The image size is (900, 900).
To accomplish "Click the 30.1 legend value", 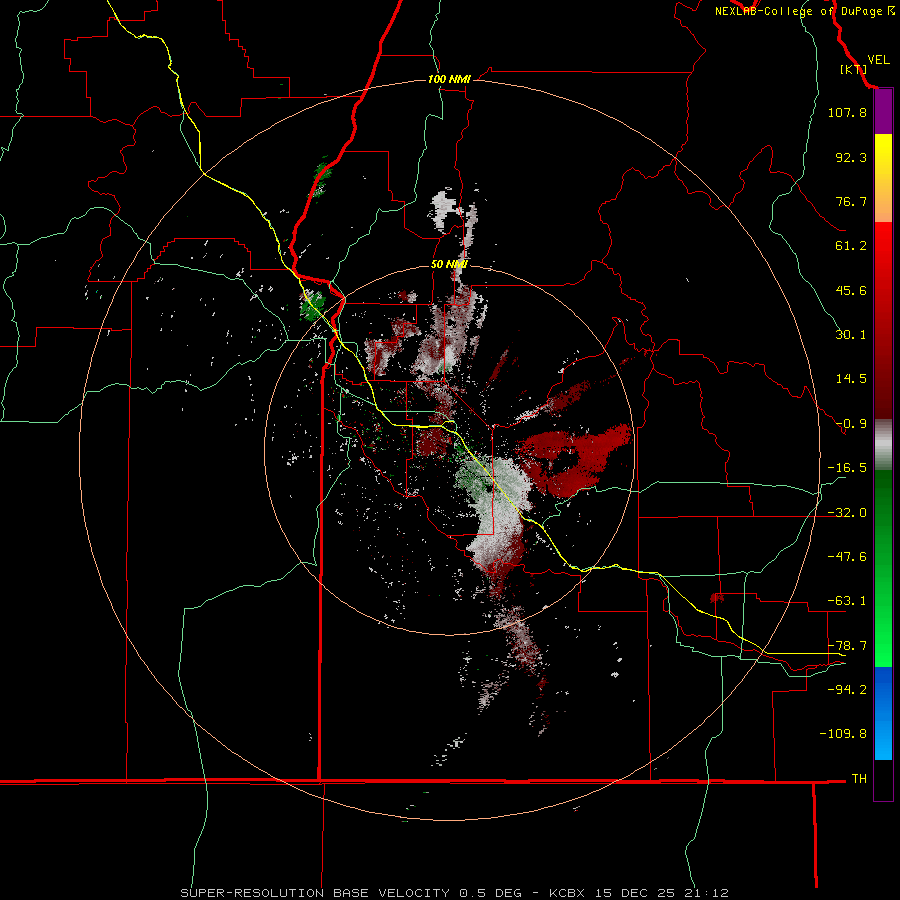I will click(851, 335).
